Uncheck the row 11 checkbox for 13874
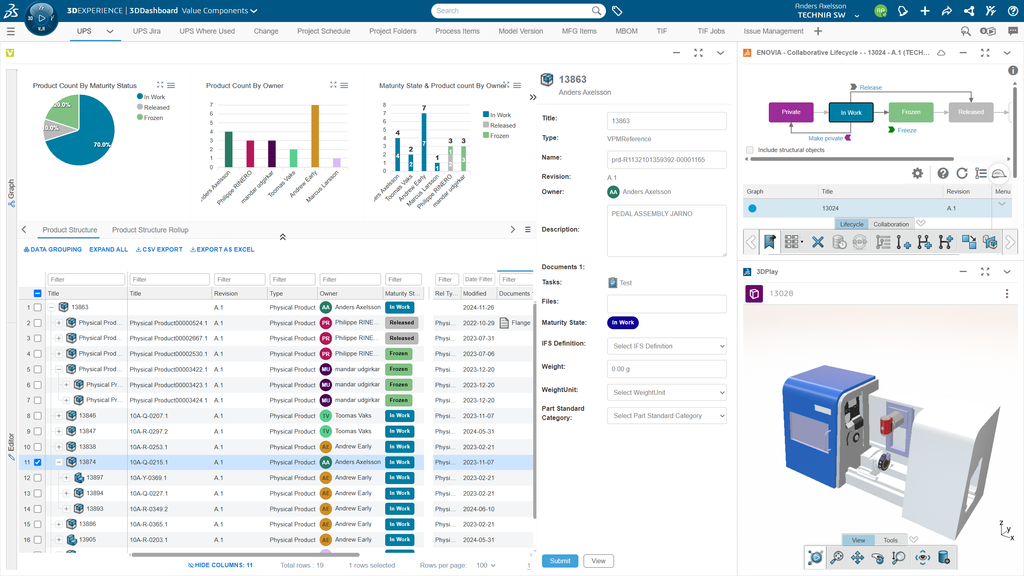 [x=38, y=462]
